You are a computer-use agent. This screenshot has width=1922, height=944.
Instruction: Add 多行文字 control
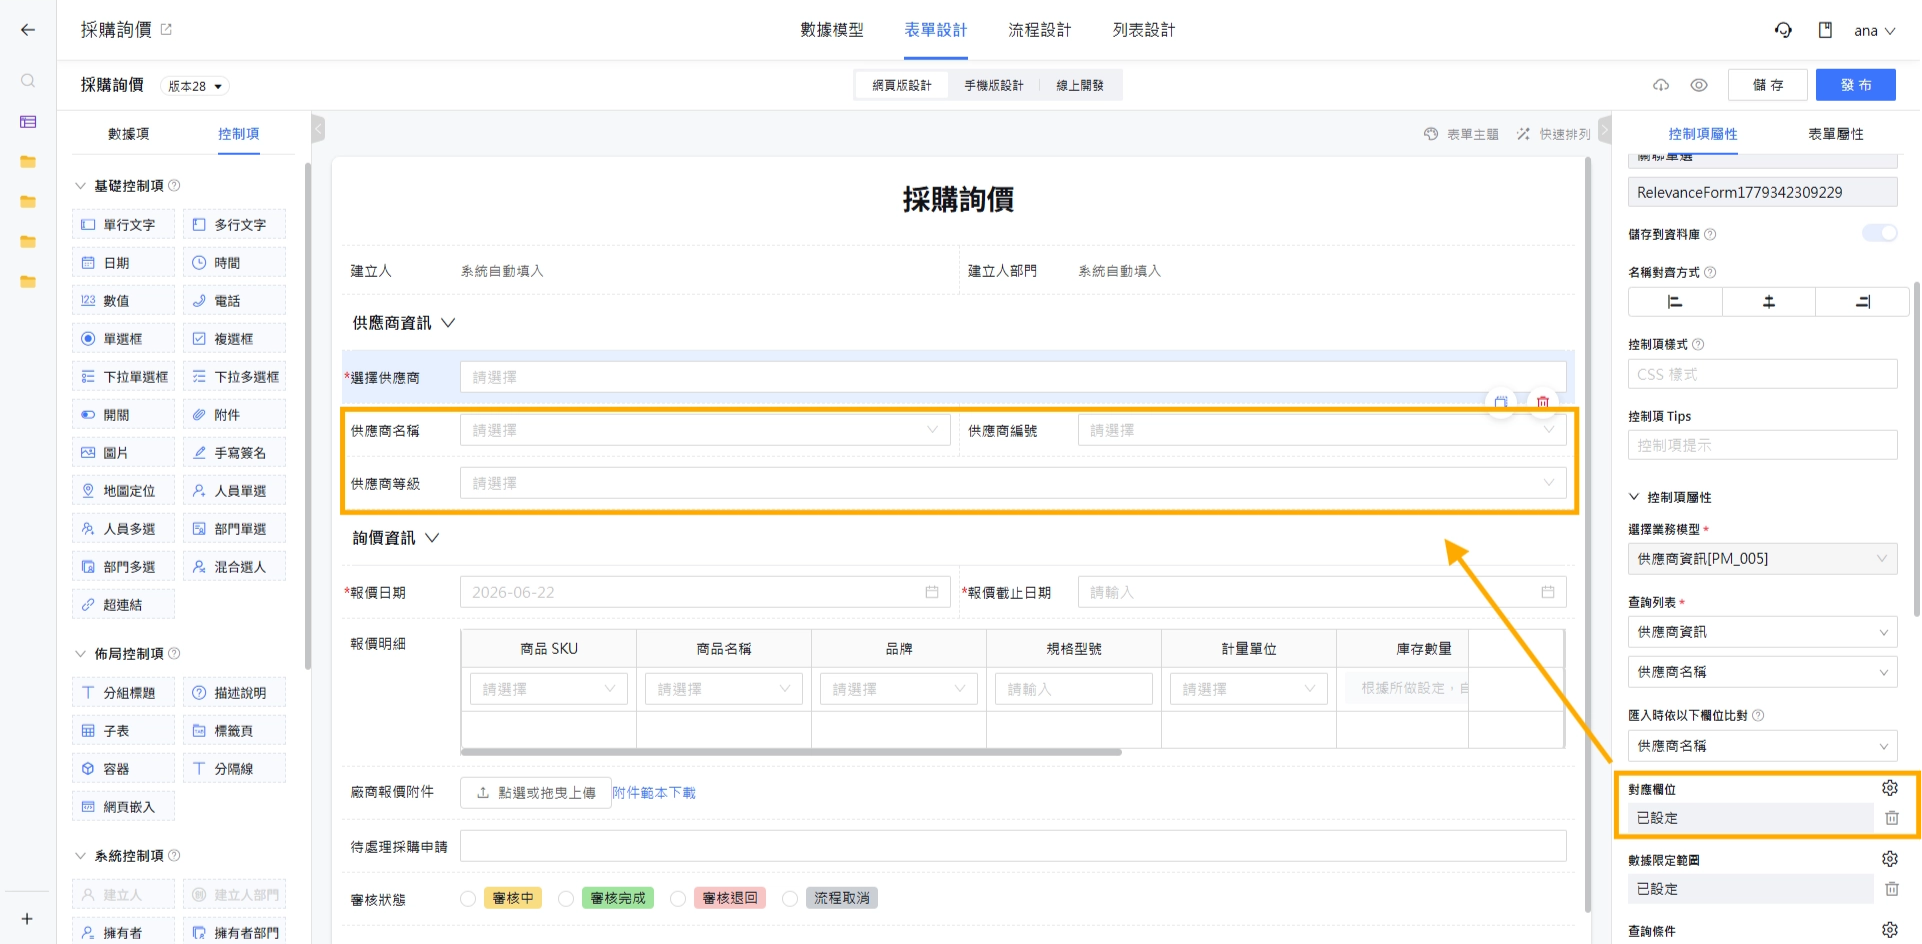[x=234, y=225]
